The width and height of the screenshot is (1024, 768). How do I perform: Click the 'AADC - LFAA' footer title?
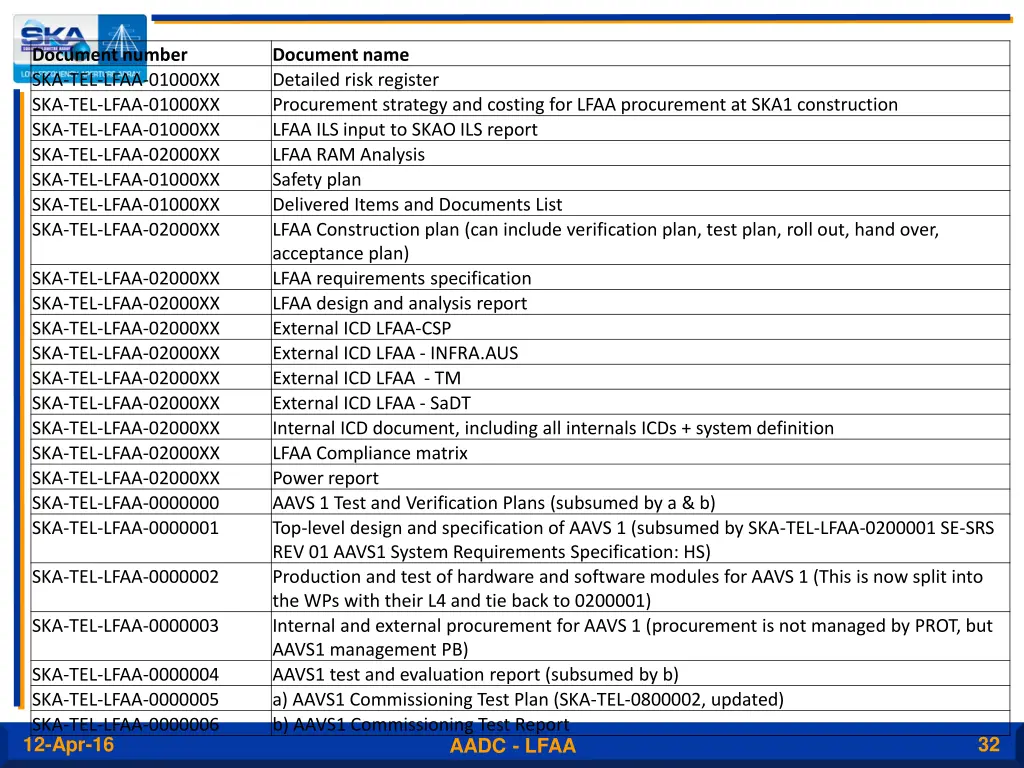click(x=512, y=746)
